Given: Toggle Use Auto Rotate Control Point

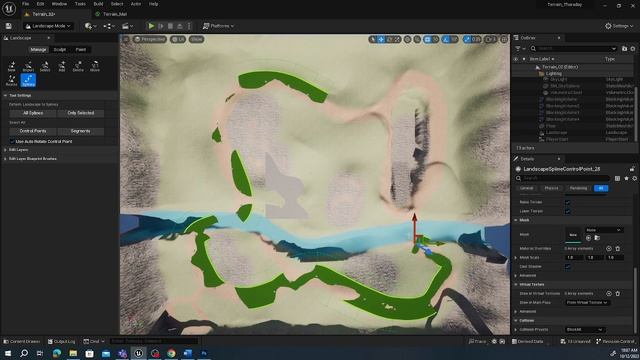Looking at the screenshot, I should pos(12,141).
